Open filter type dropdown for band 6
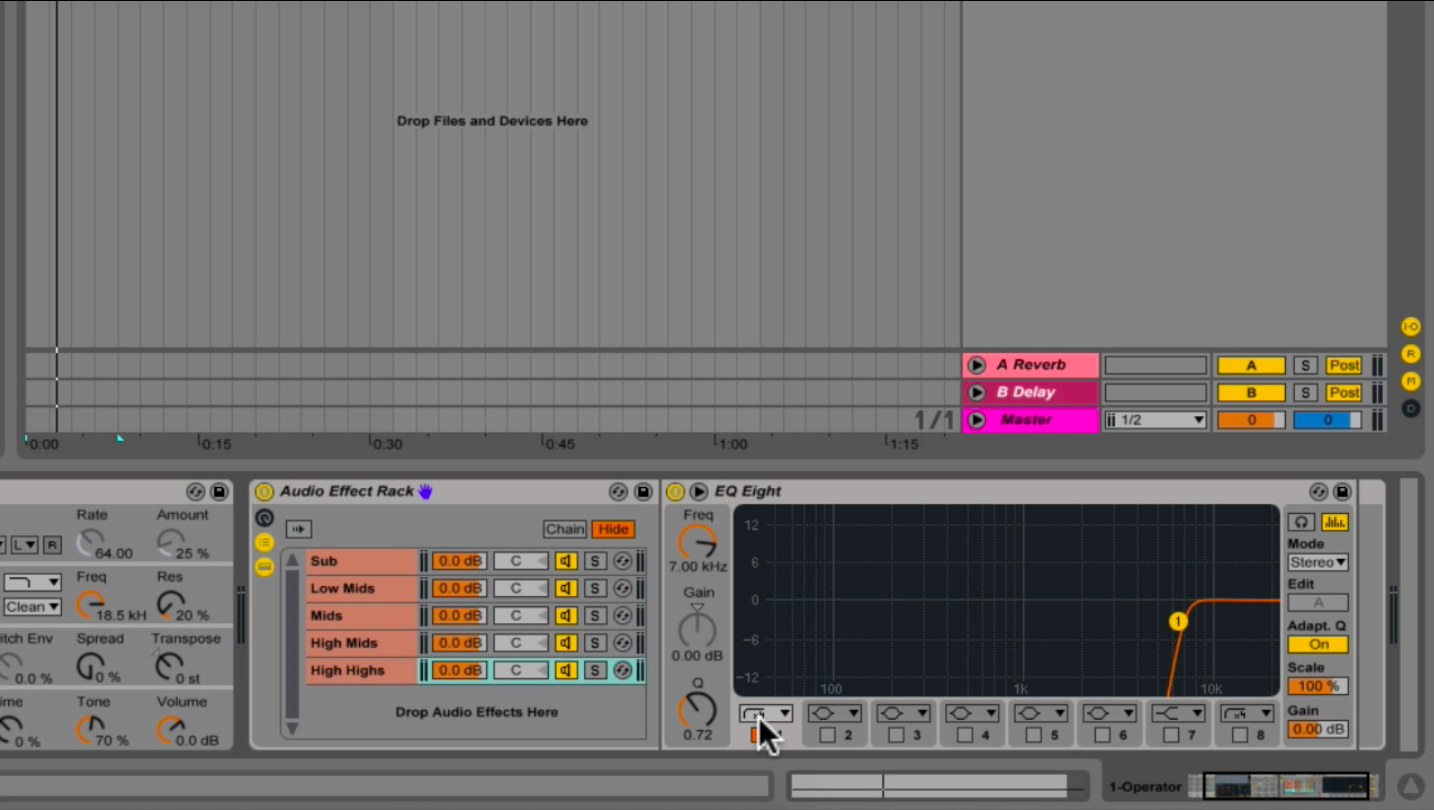The width and height of the screenshot is (1434, 810). (x=1110, y=713)
